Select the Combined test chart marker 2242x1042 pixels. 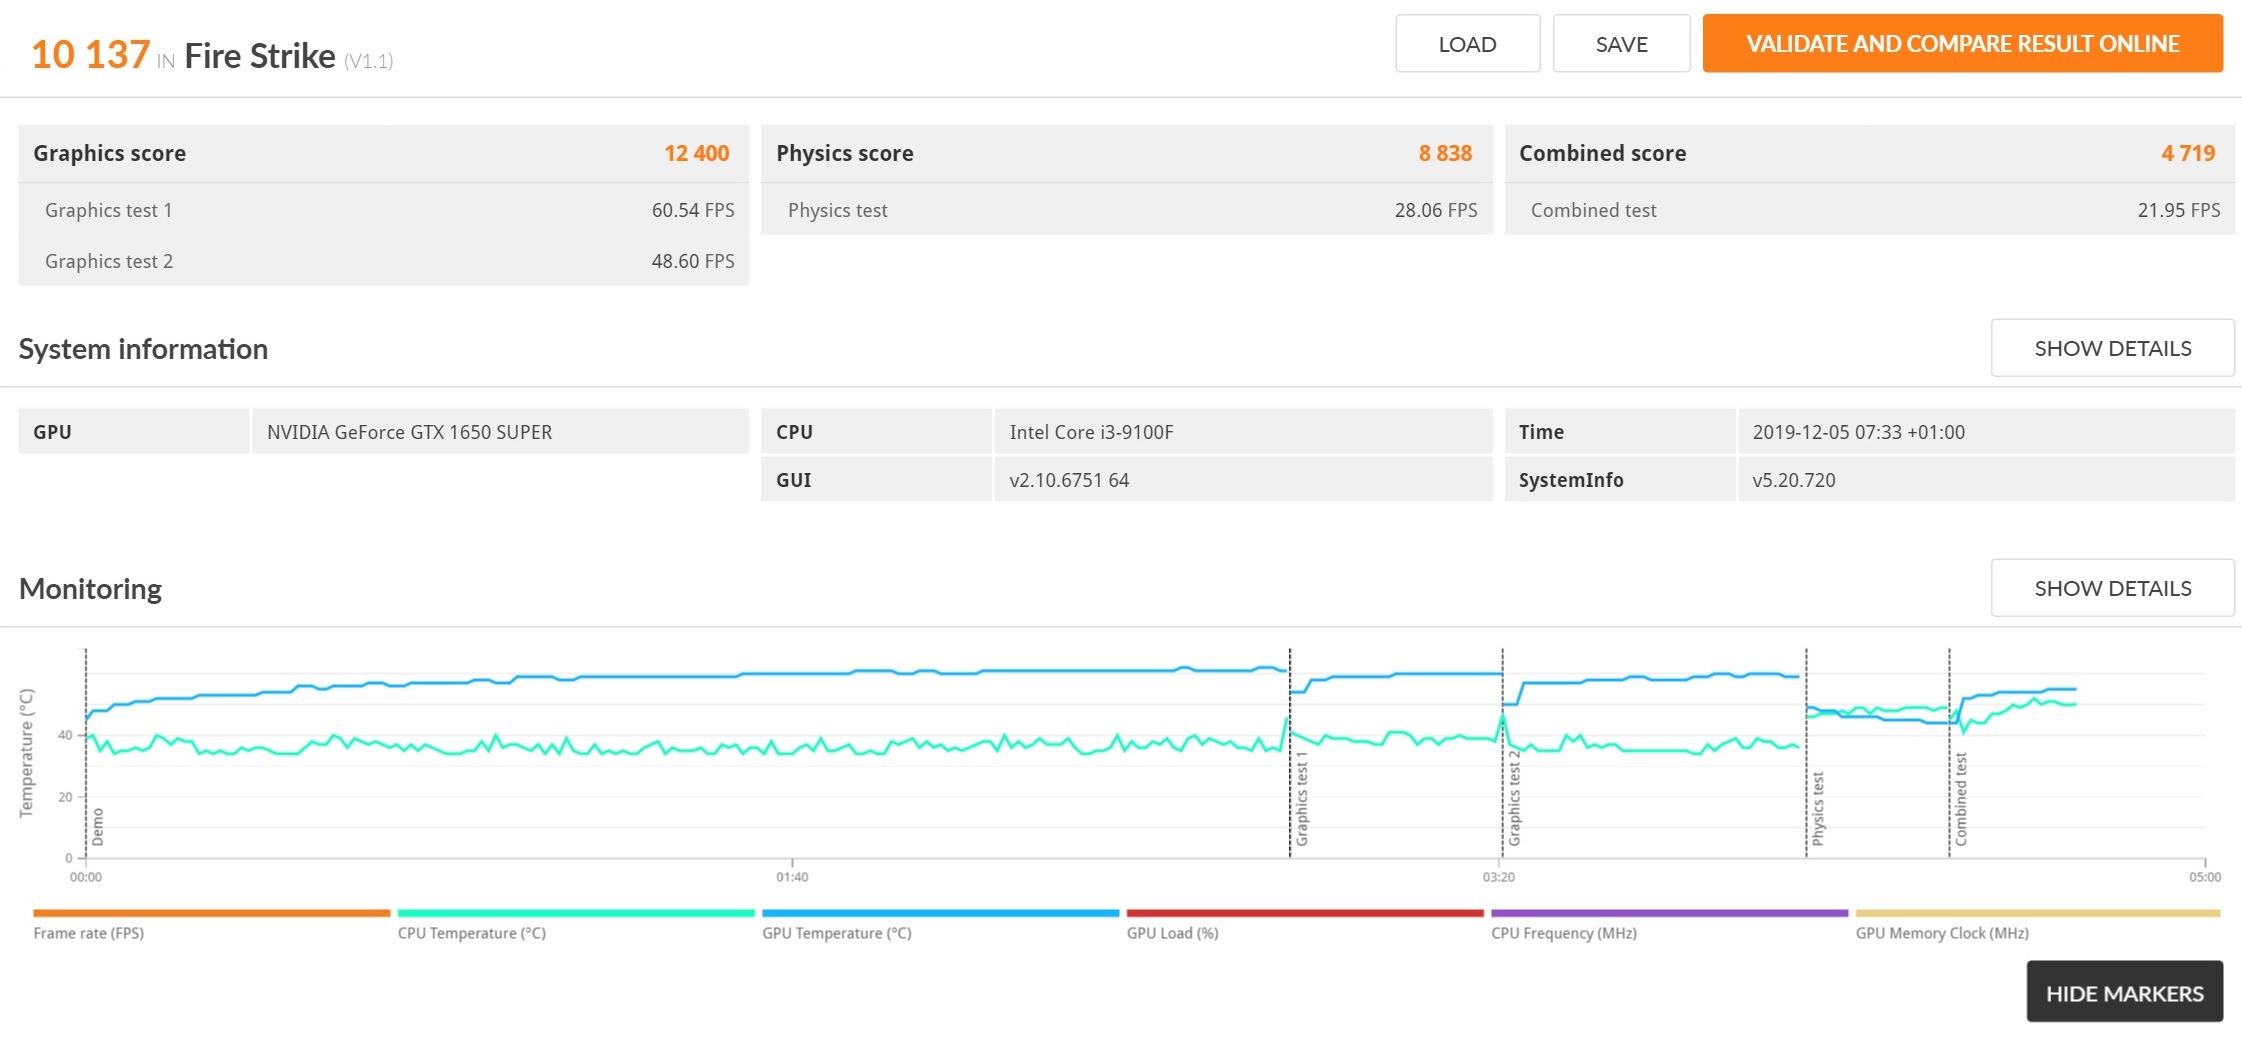(x=1961, y=799)
